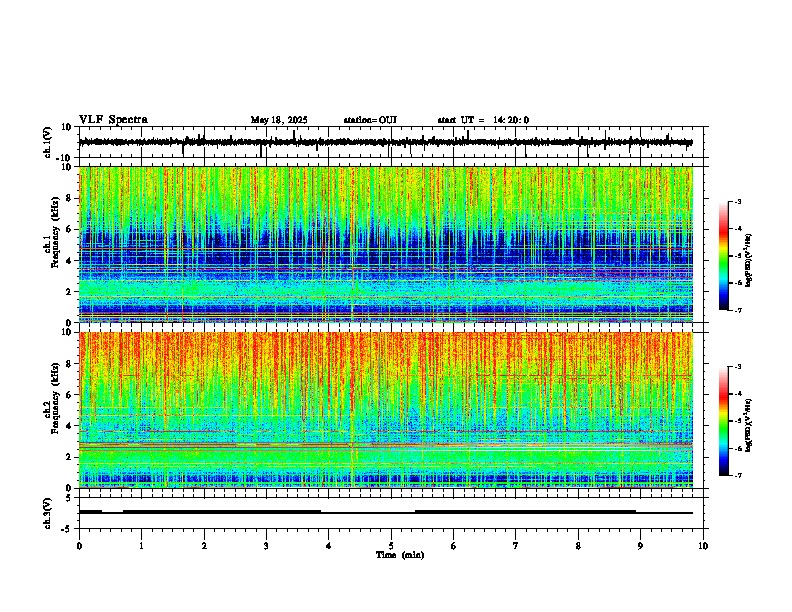Image resolution: width=792 pixels, height=612 pixels.
Task: Click time axis tick label "0"
Action: pyautogui.click(x=79, y=545)
